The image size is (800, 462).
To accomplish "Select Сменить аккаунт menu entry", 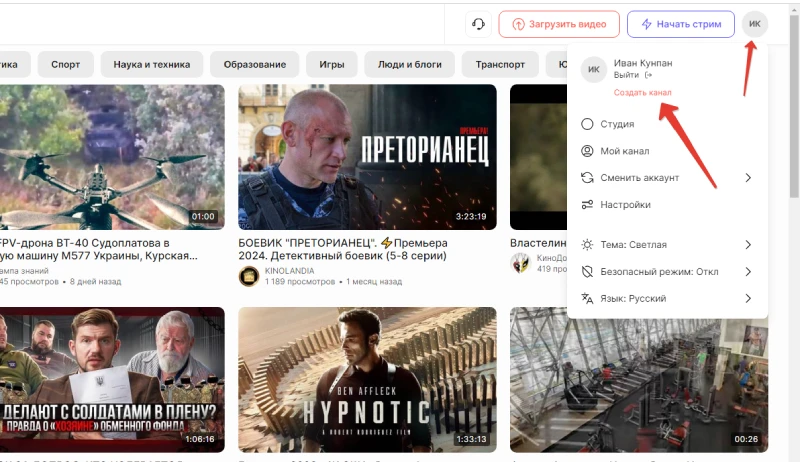I will (667, 177).
